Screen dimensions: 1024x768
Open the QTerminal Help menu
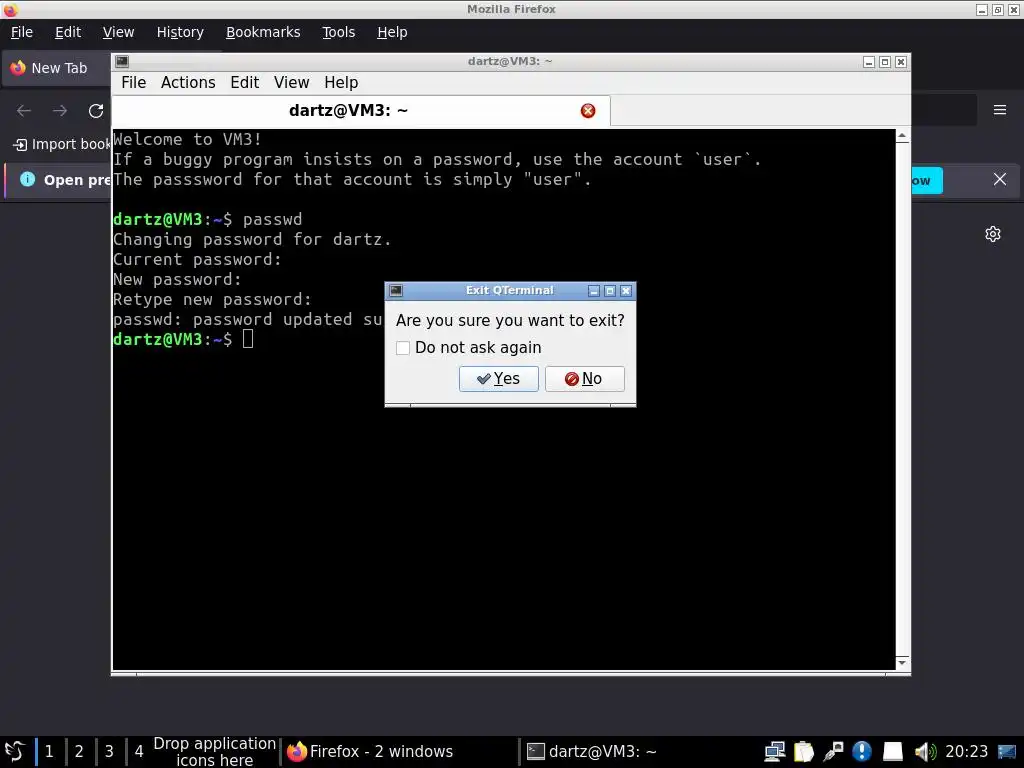click(342, 82)
